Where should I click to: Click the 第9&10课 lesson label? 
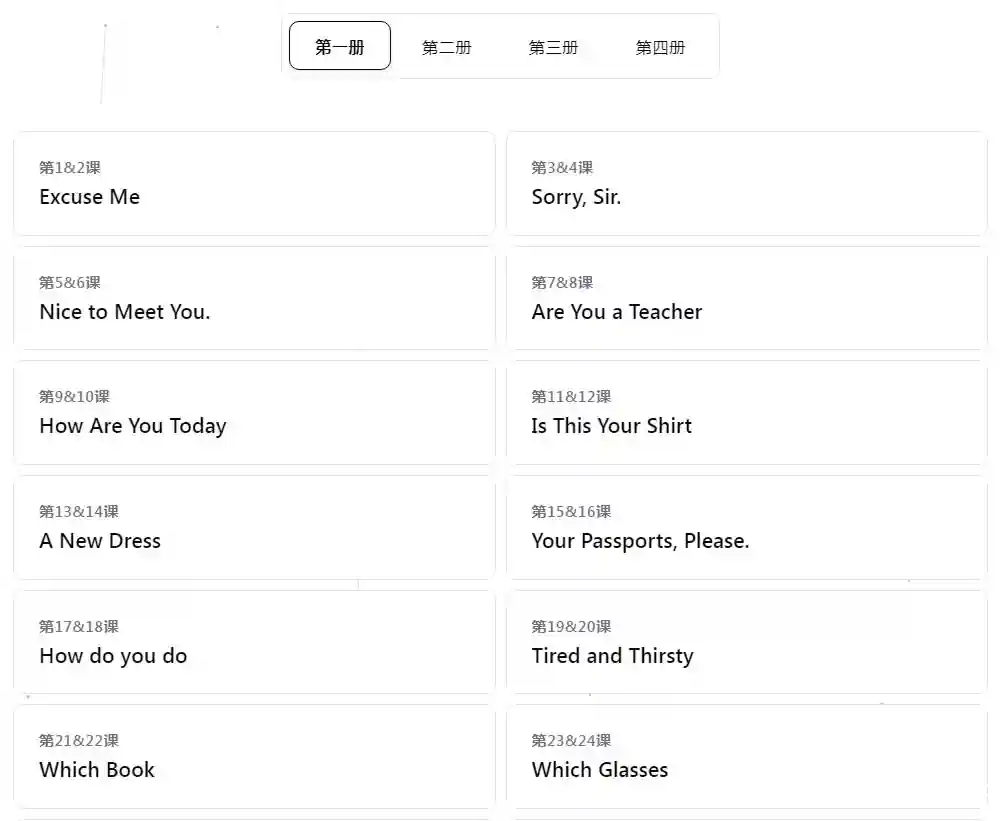tap(75, 397)
